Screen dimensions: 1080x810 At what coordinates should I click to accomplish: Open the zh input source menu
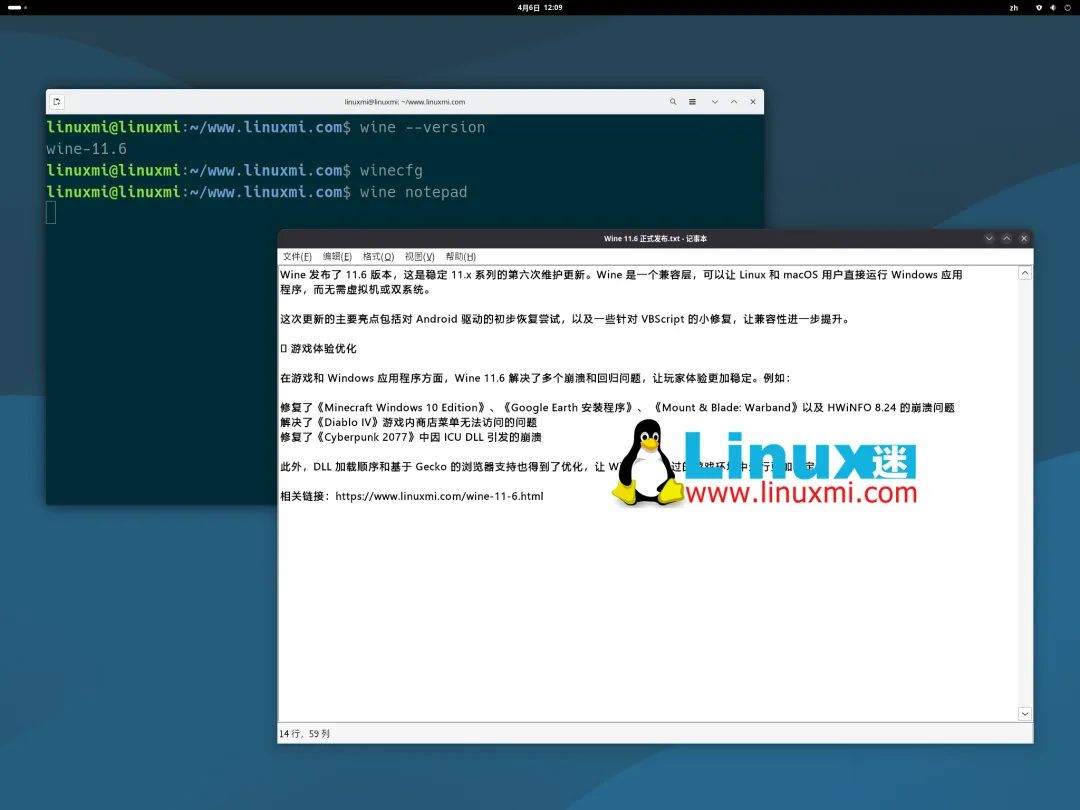point(1014,8)
